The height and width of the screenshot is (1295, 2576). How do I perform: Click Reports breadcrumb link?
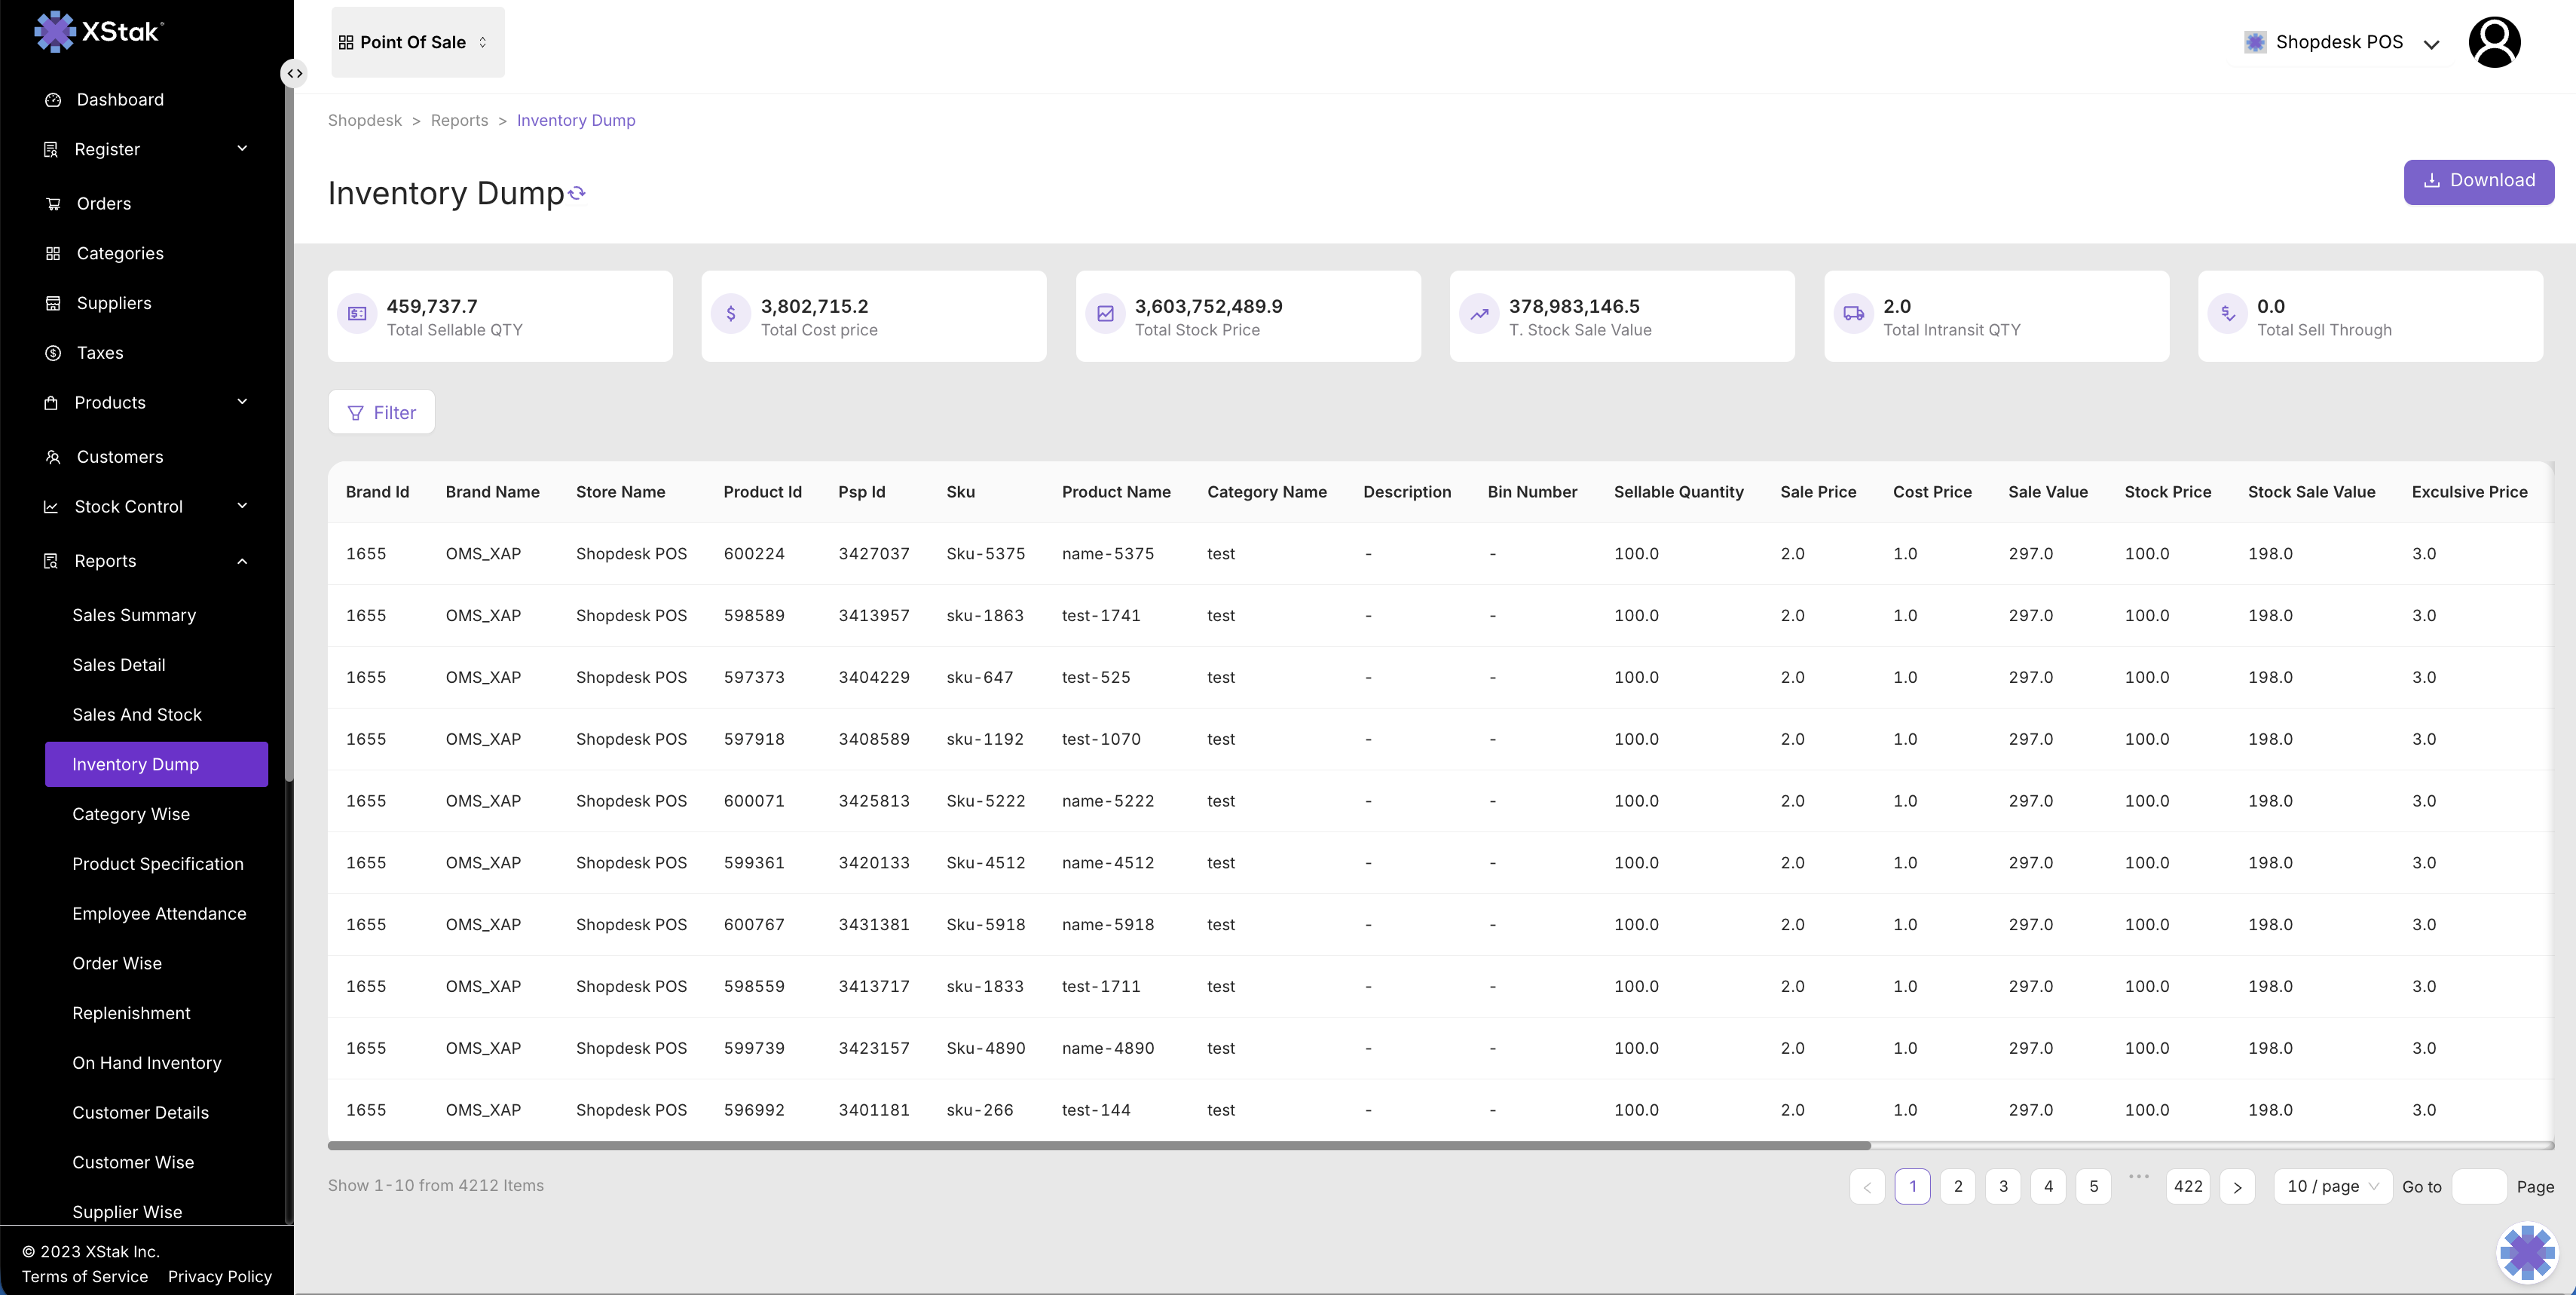tap(459, 120)
